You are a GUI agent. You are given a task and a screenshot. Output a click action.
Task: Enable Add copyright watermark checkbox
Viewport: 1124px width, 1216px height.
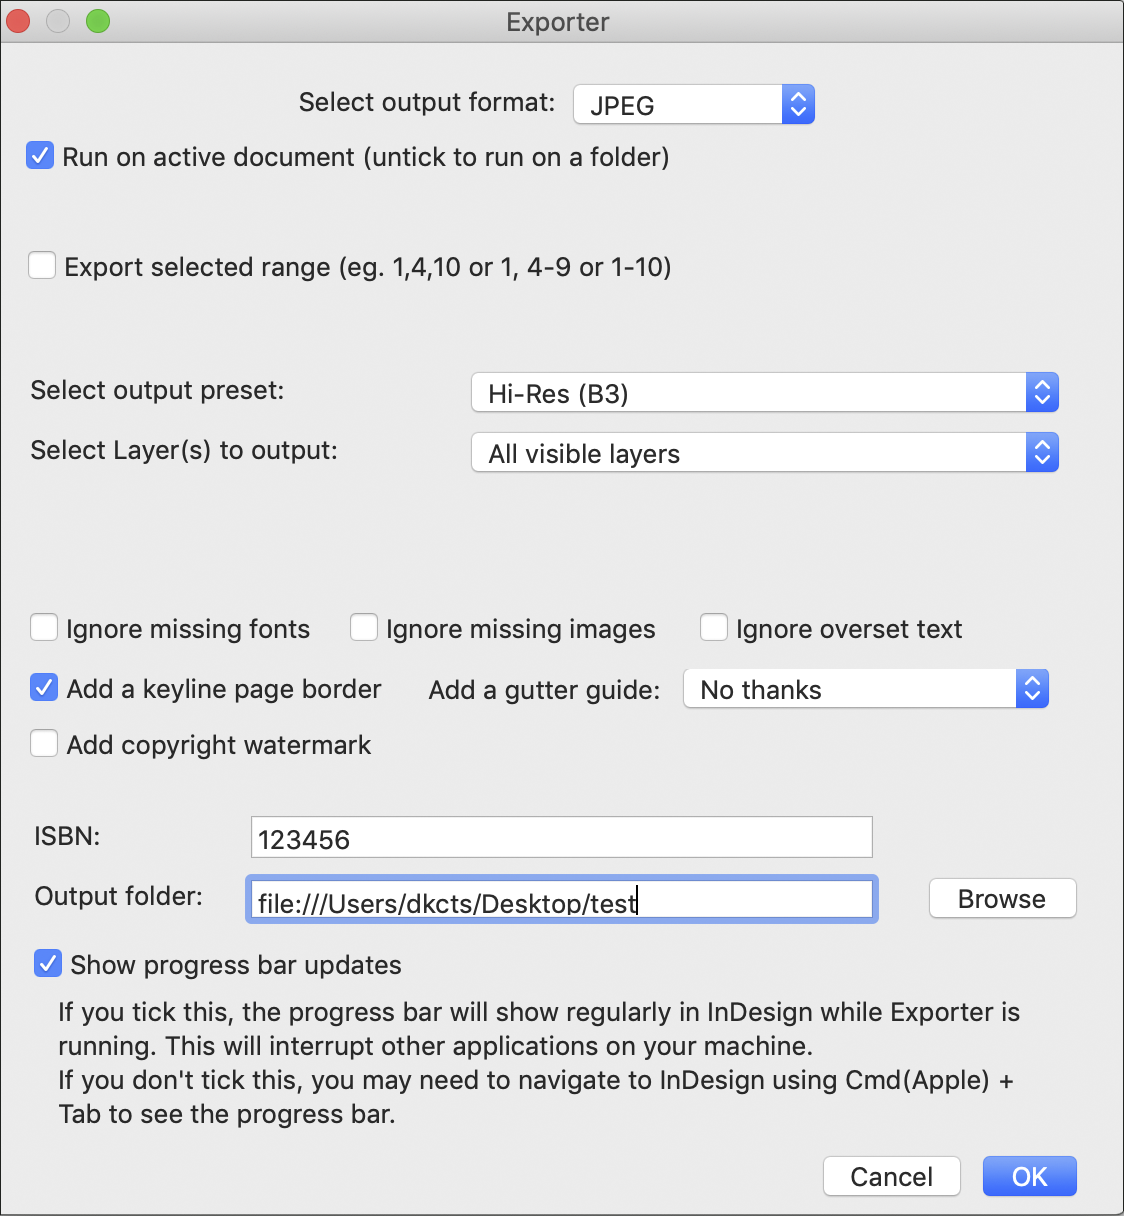pos(44,744)
